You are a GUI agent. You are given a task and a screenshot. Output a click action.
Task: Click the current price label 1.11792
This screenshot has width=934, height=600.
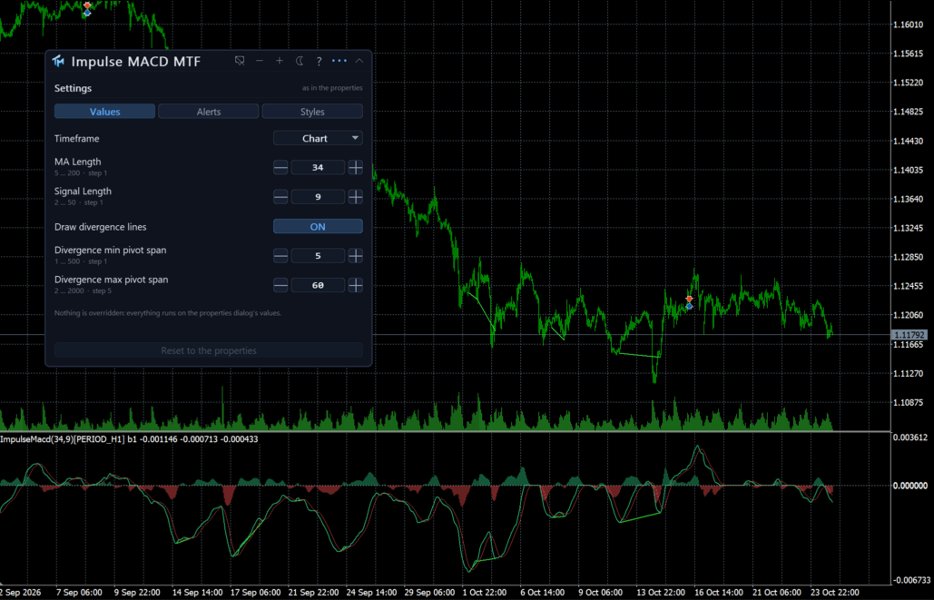pos(909,335)
